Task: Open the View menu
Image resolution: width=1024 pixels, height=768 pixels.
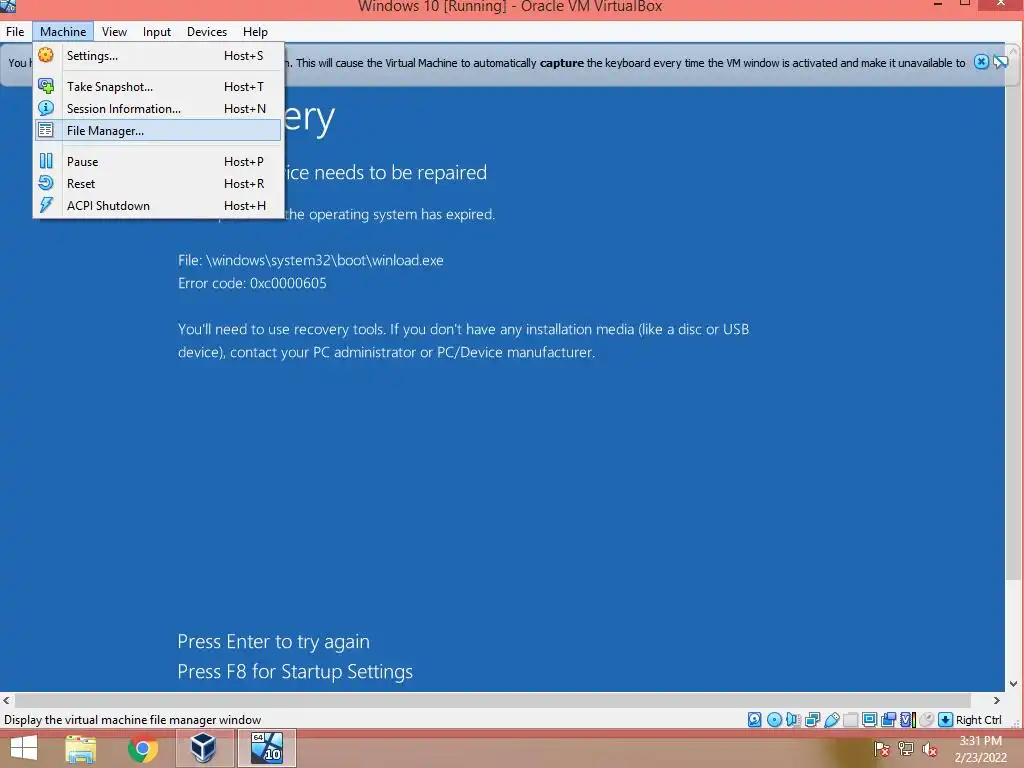Action: click(x=114, y=31)
